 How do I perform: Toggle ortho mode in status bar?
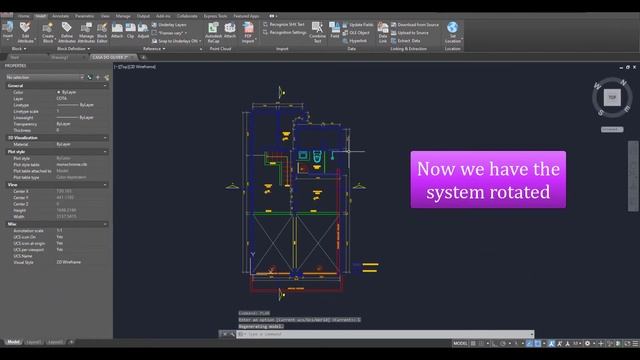coord(494,344)
